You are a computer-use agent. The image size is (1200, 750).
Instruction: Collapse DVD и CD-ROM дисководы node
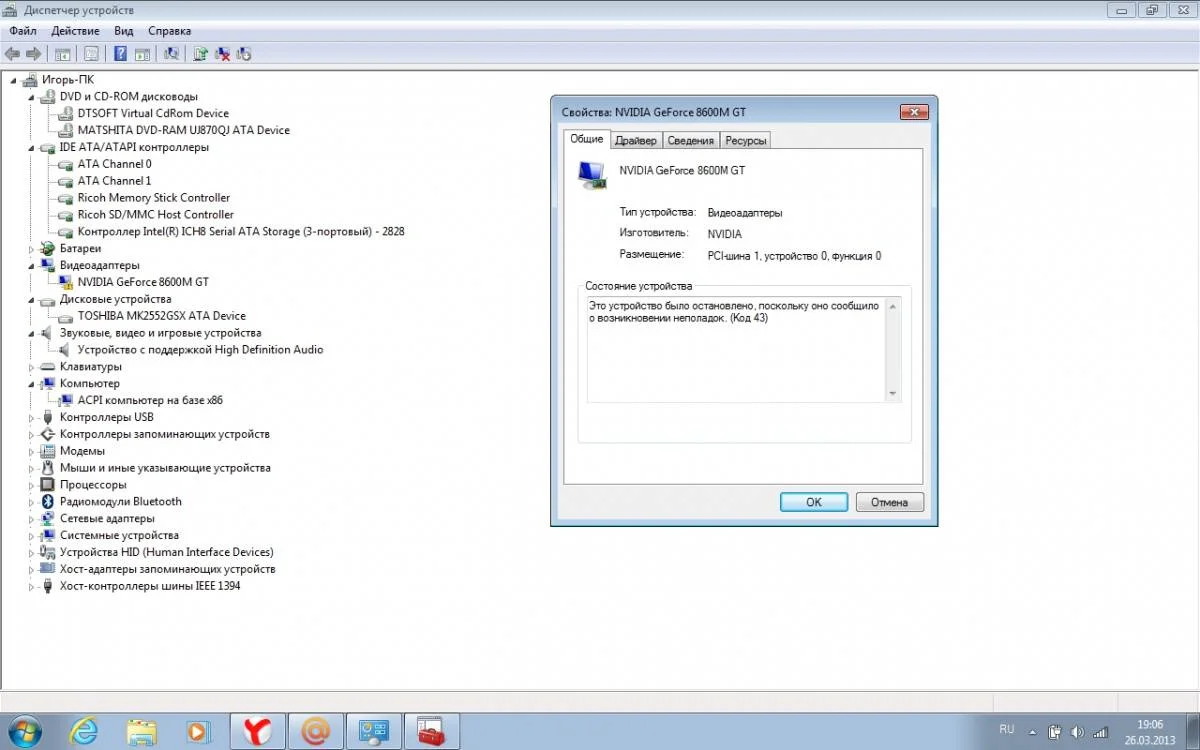click(x=32, y=97)
